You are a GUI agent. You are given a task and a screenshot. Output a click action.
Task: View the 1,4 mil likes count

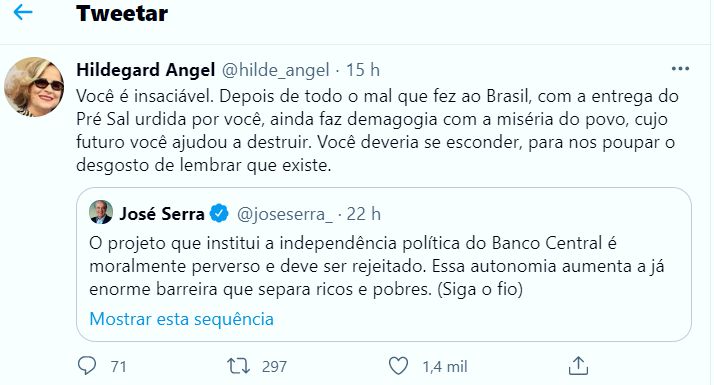[x=445, y=366]
